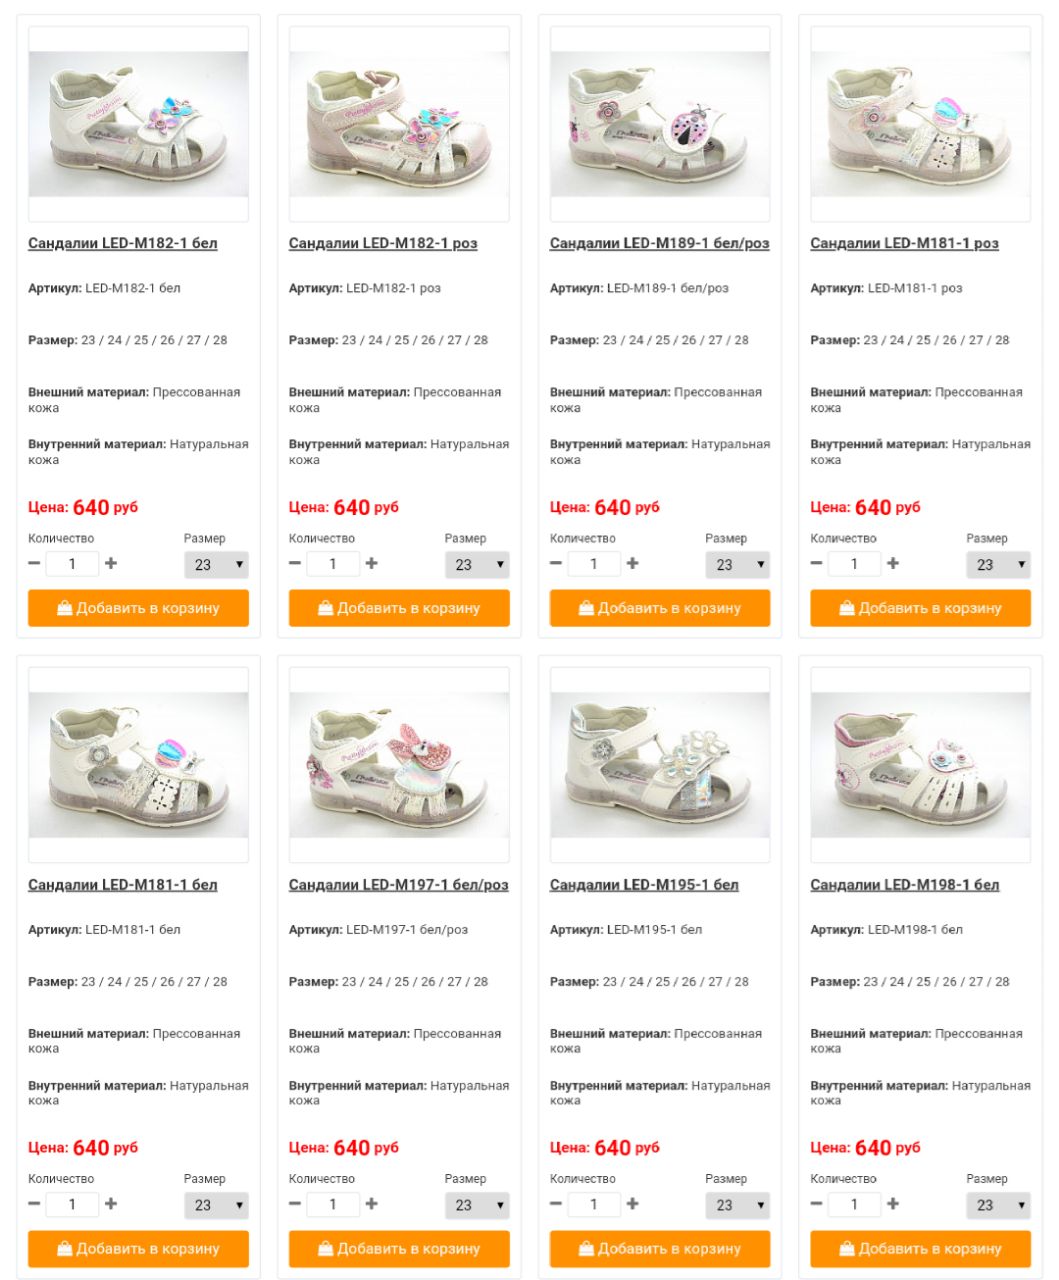The height and width of the screenshot is (1280, 1059).
Task: Open size dropdown for LED-M198-1 бел
Action: coord(998,1206)
